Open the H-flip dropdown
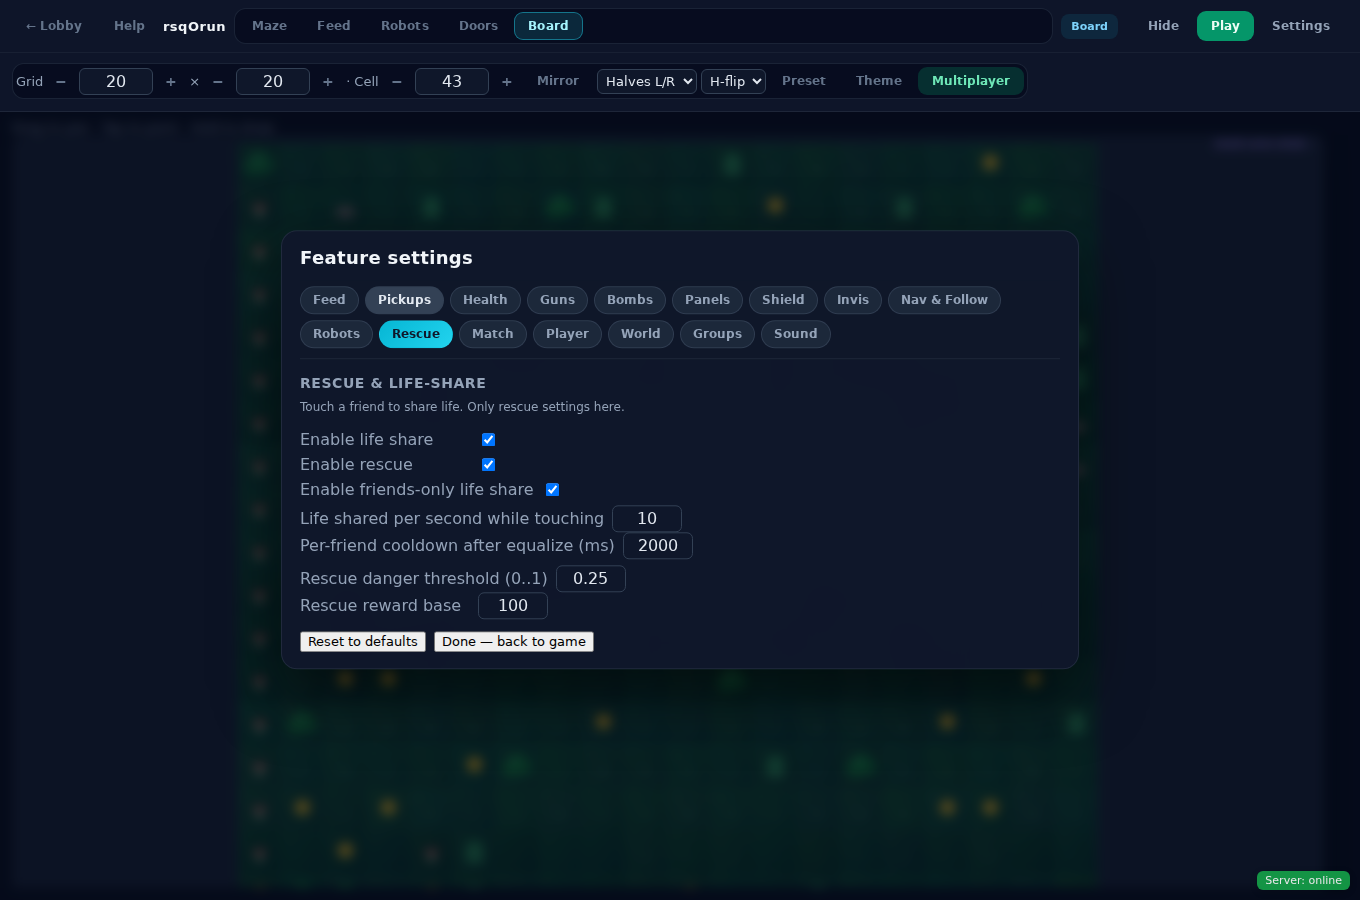Image resolution: width=1360 pixels, height=900 pixels. point(733,82)
